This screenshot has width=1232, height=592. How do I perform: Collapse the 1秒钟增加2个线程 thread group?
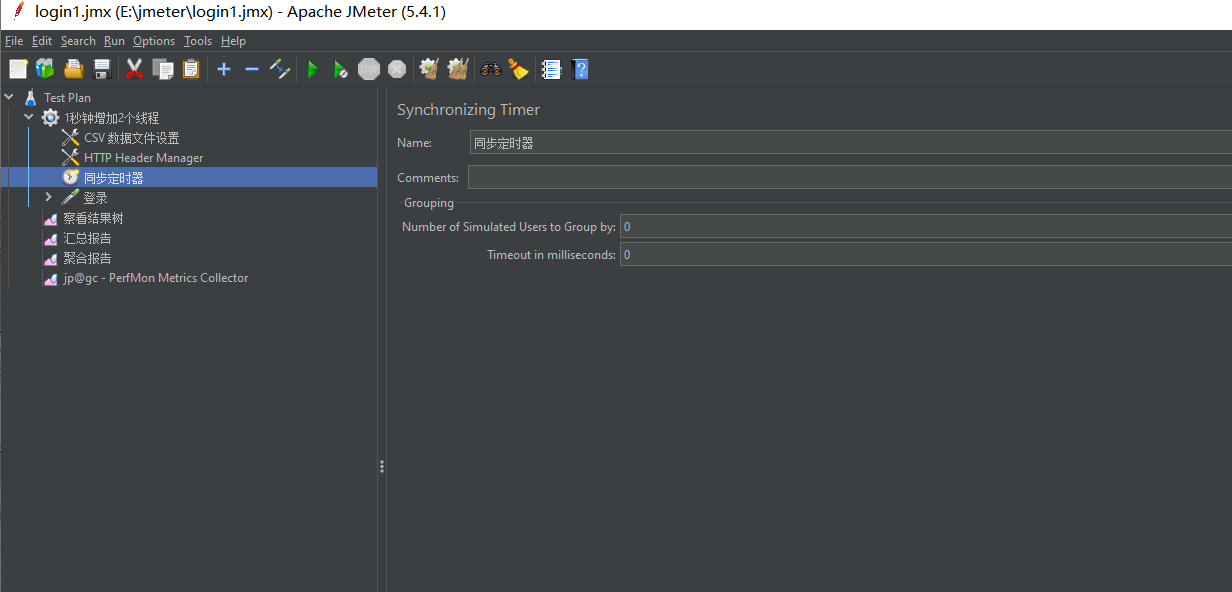[29, 117]
